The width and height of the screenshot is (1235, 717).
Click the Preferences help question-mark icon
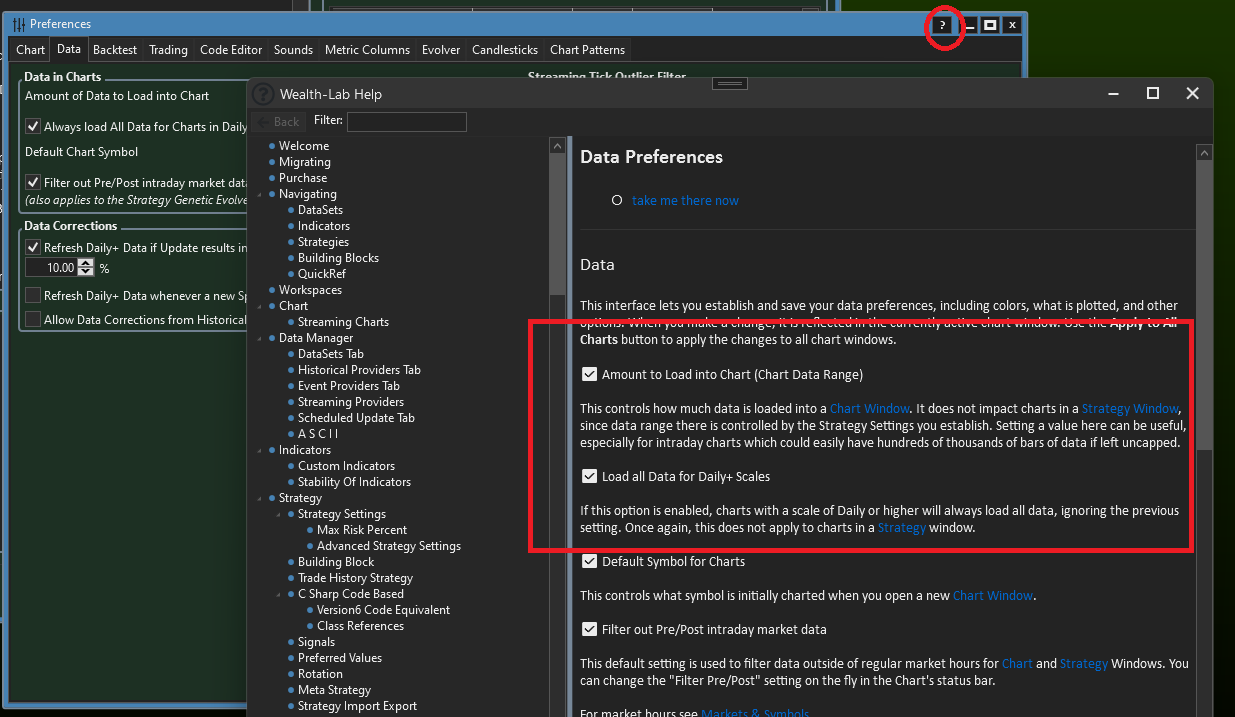point(941,25)
